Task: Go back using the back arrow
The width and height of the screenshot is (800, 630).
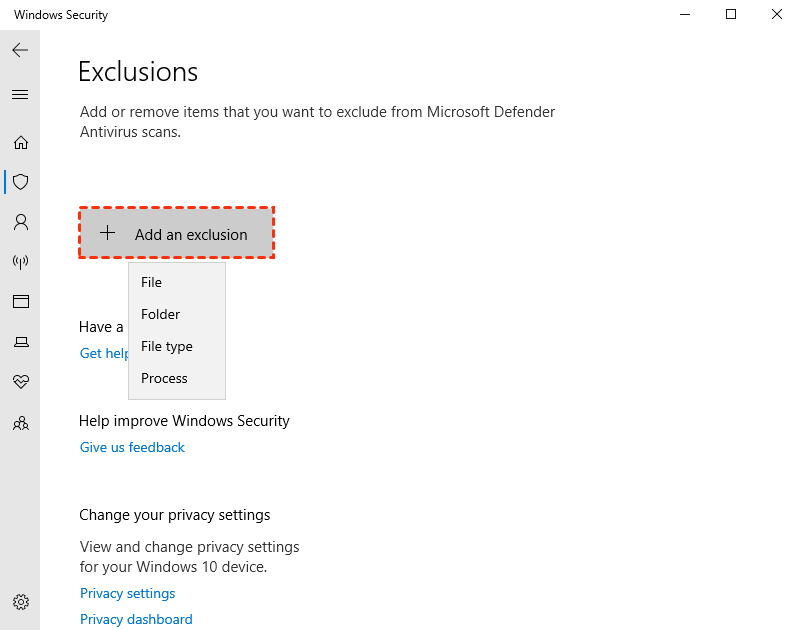Action: 20,50
